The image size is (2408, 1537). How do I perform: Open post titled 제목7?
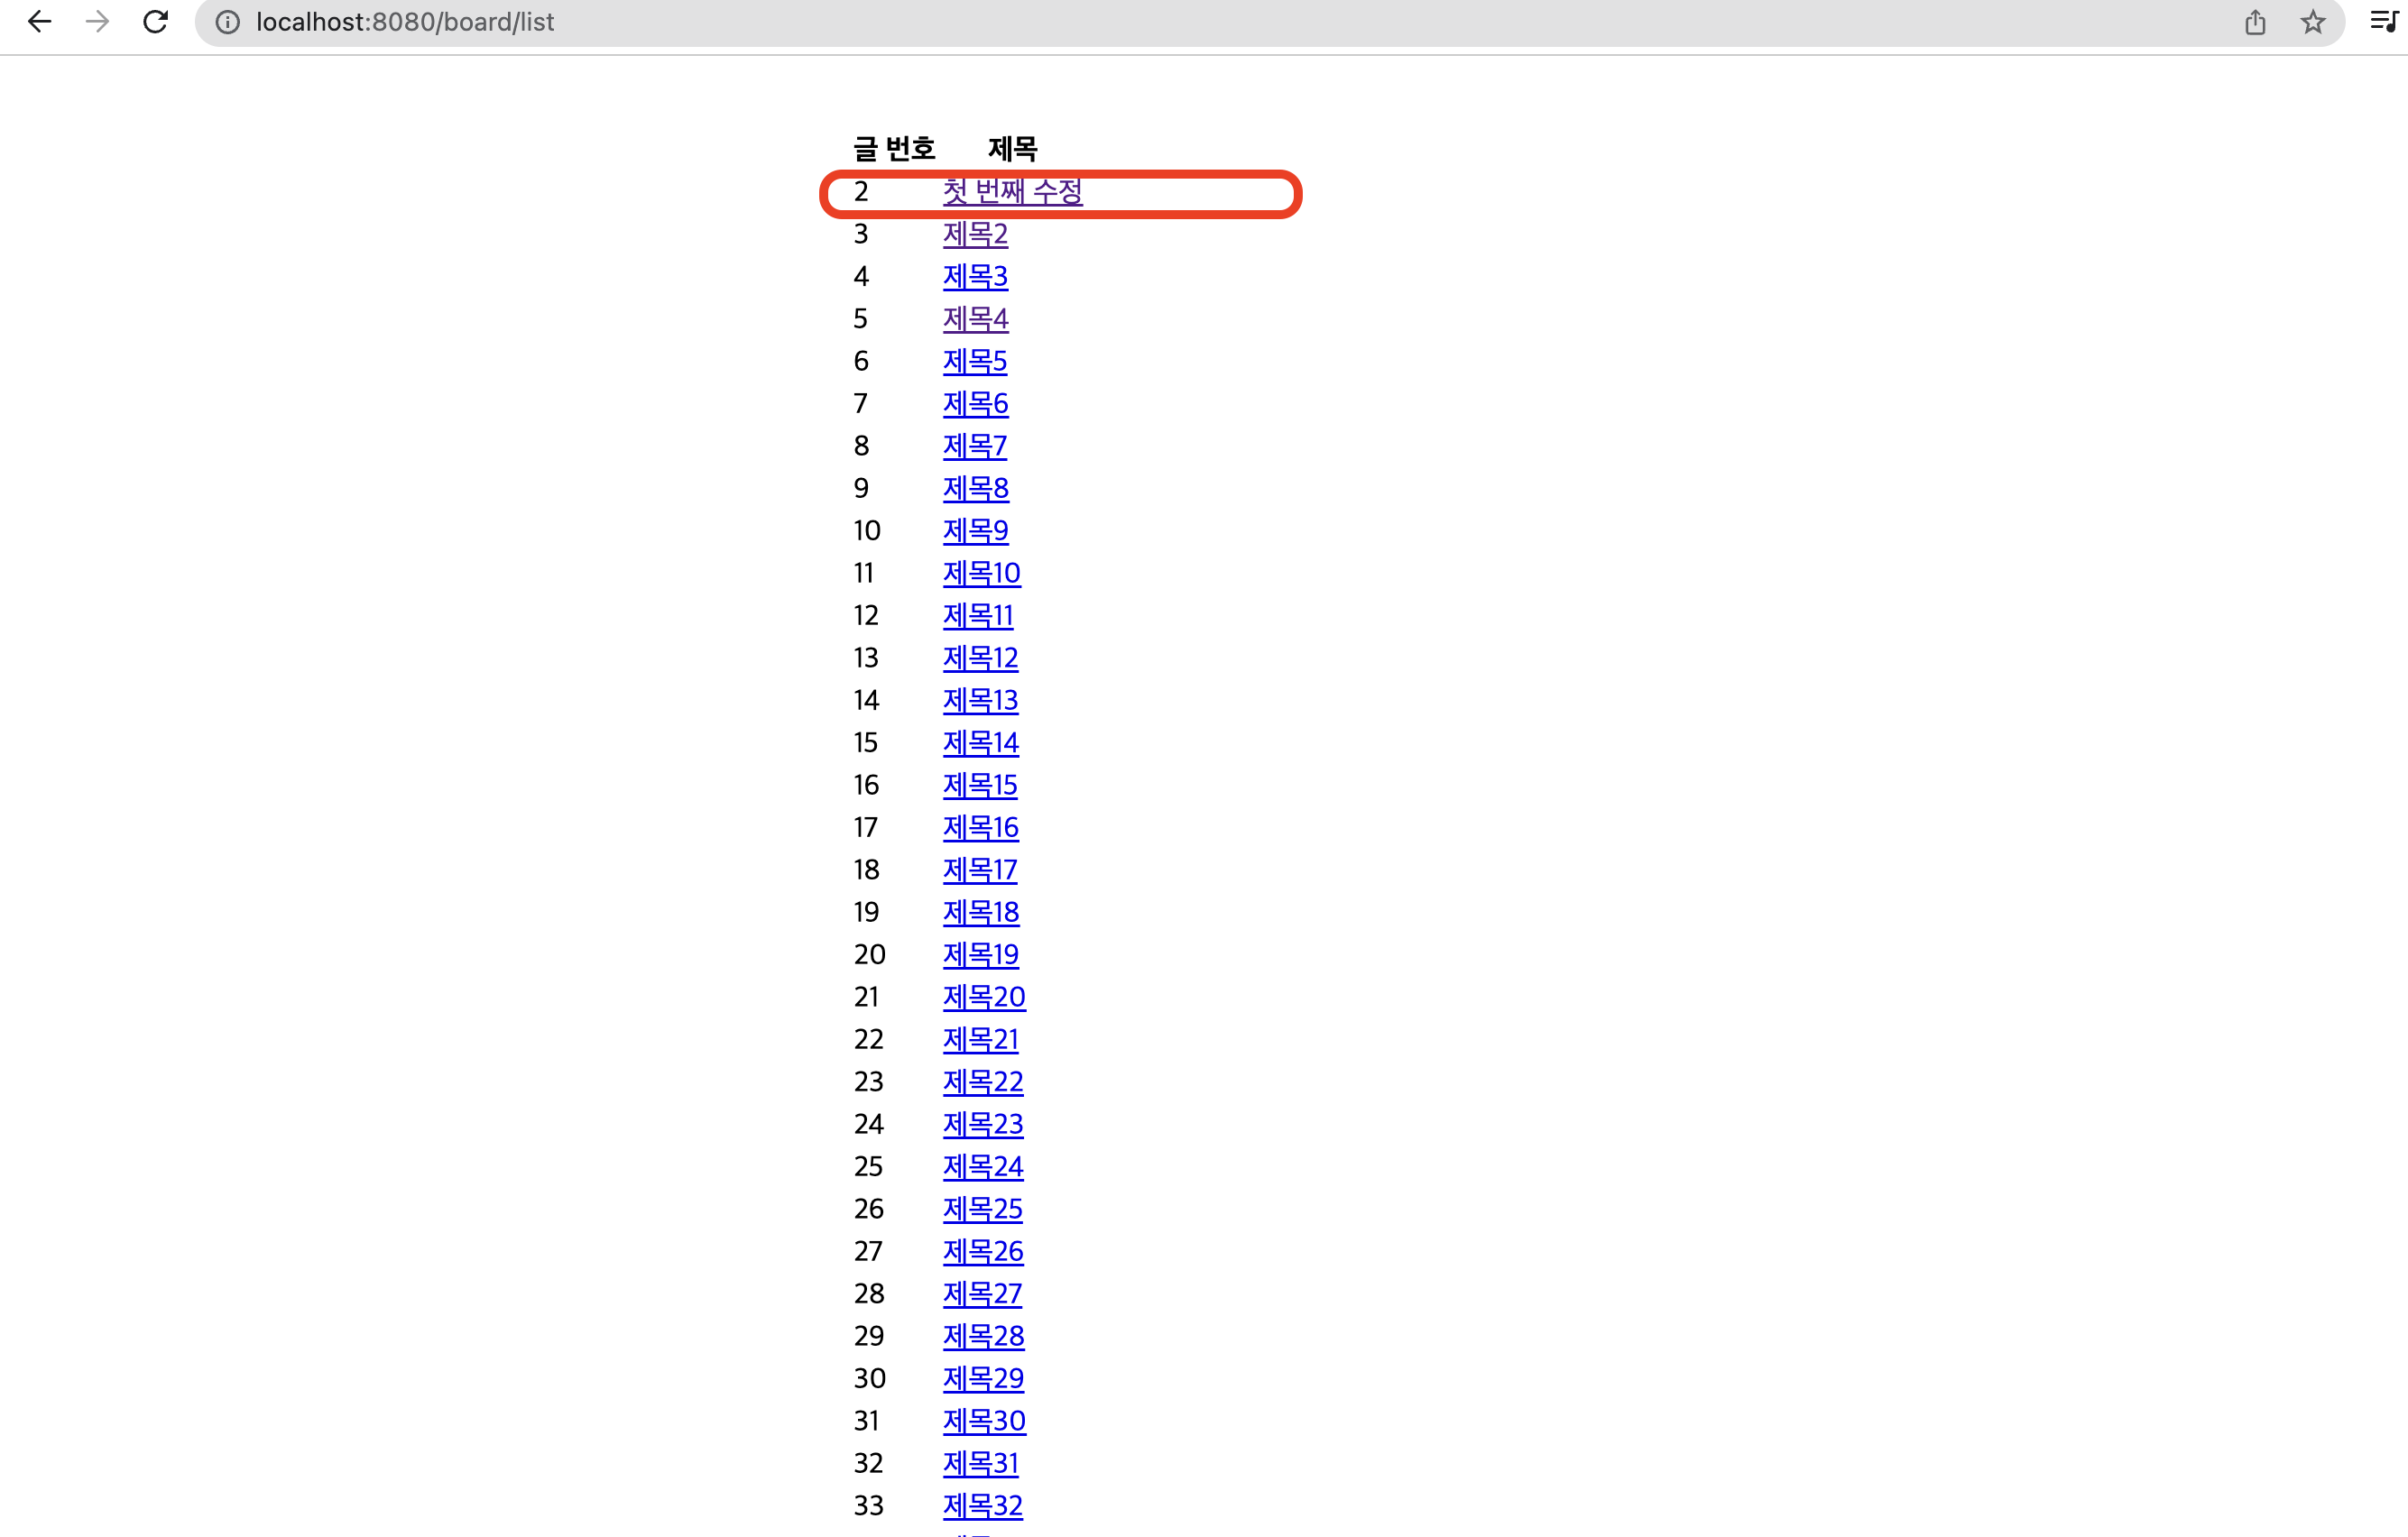[975, 446]
